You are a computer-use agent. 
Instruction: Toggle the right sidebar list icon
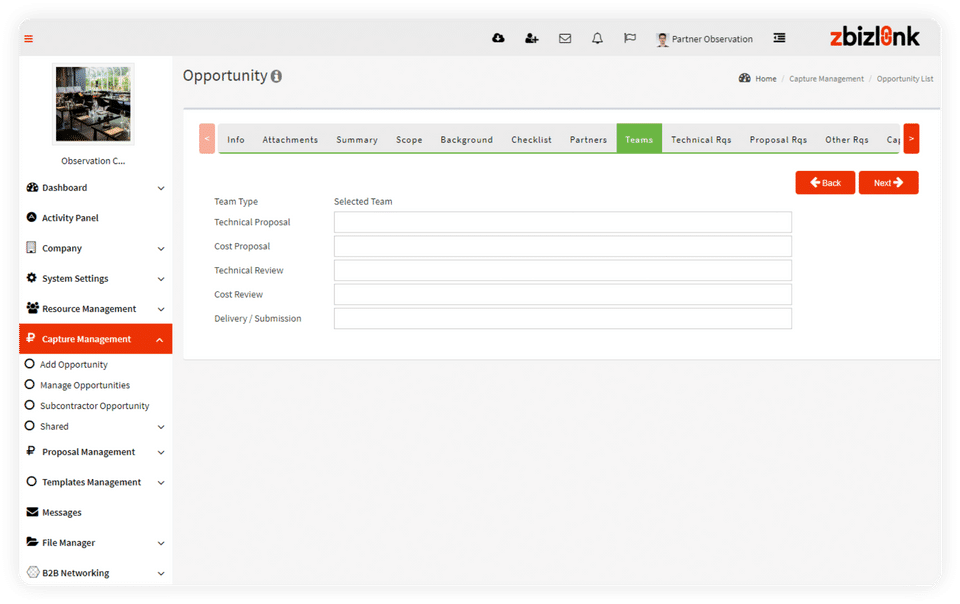pyautogui.click(x=779, y=38)
